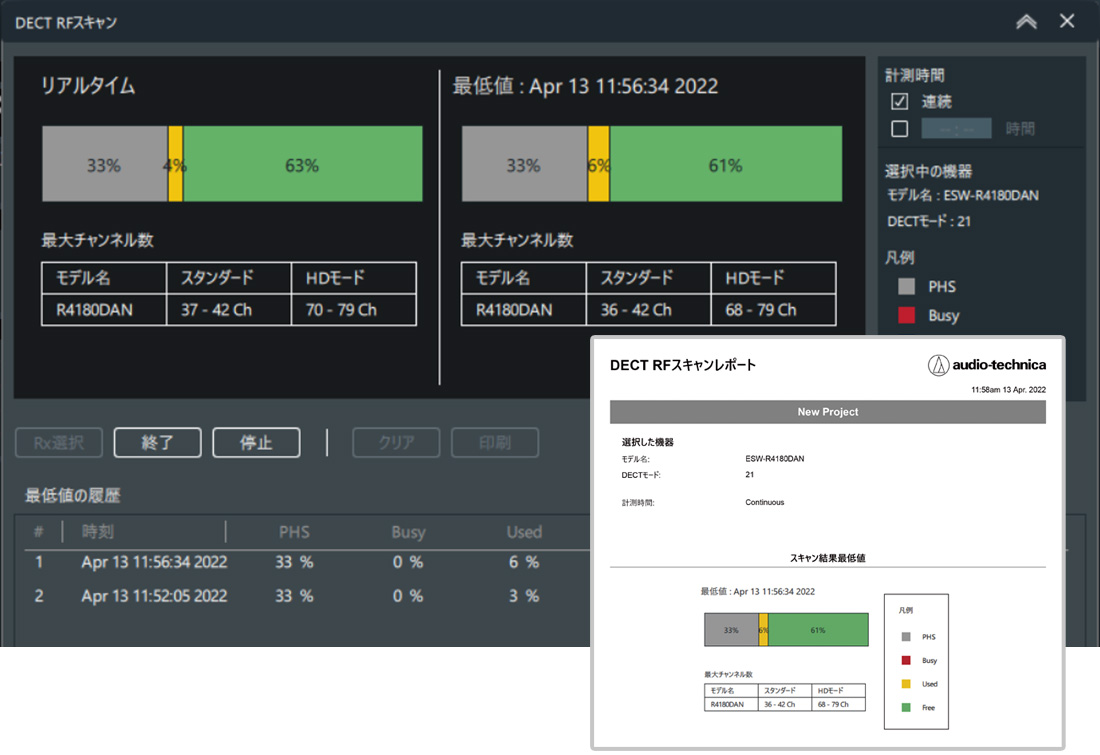Click the audio-technica logo in the report
1100x755 pixels.
[x=986, y=365]
